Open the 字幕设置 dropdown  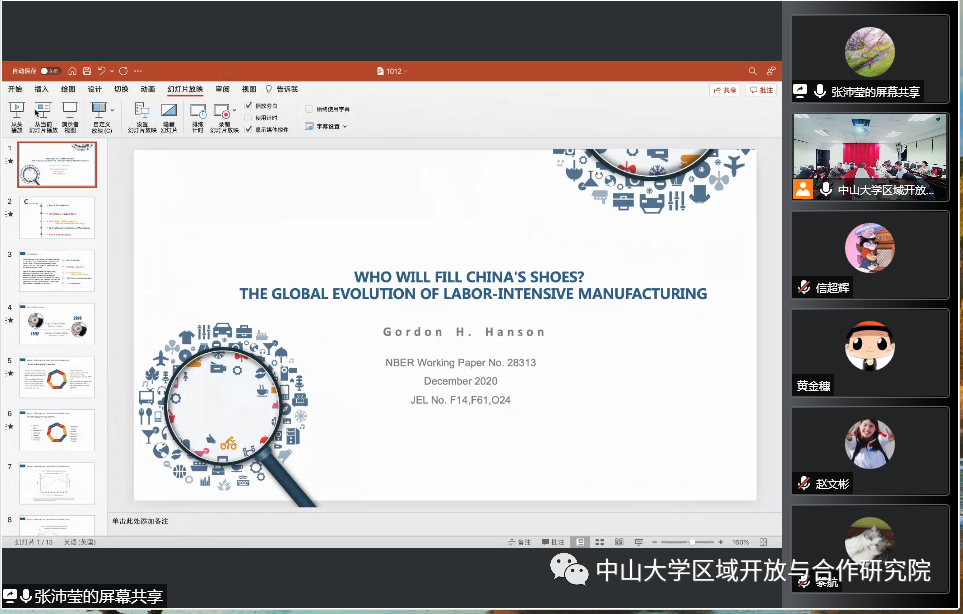coord(347,126)
